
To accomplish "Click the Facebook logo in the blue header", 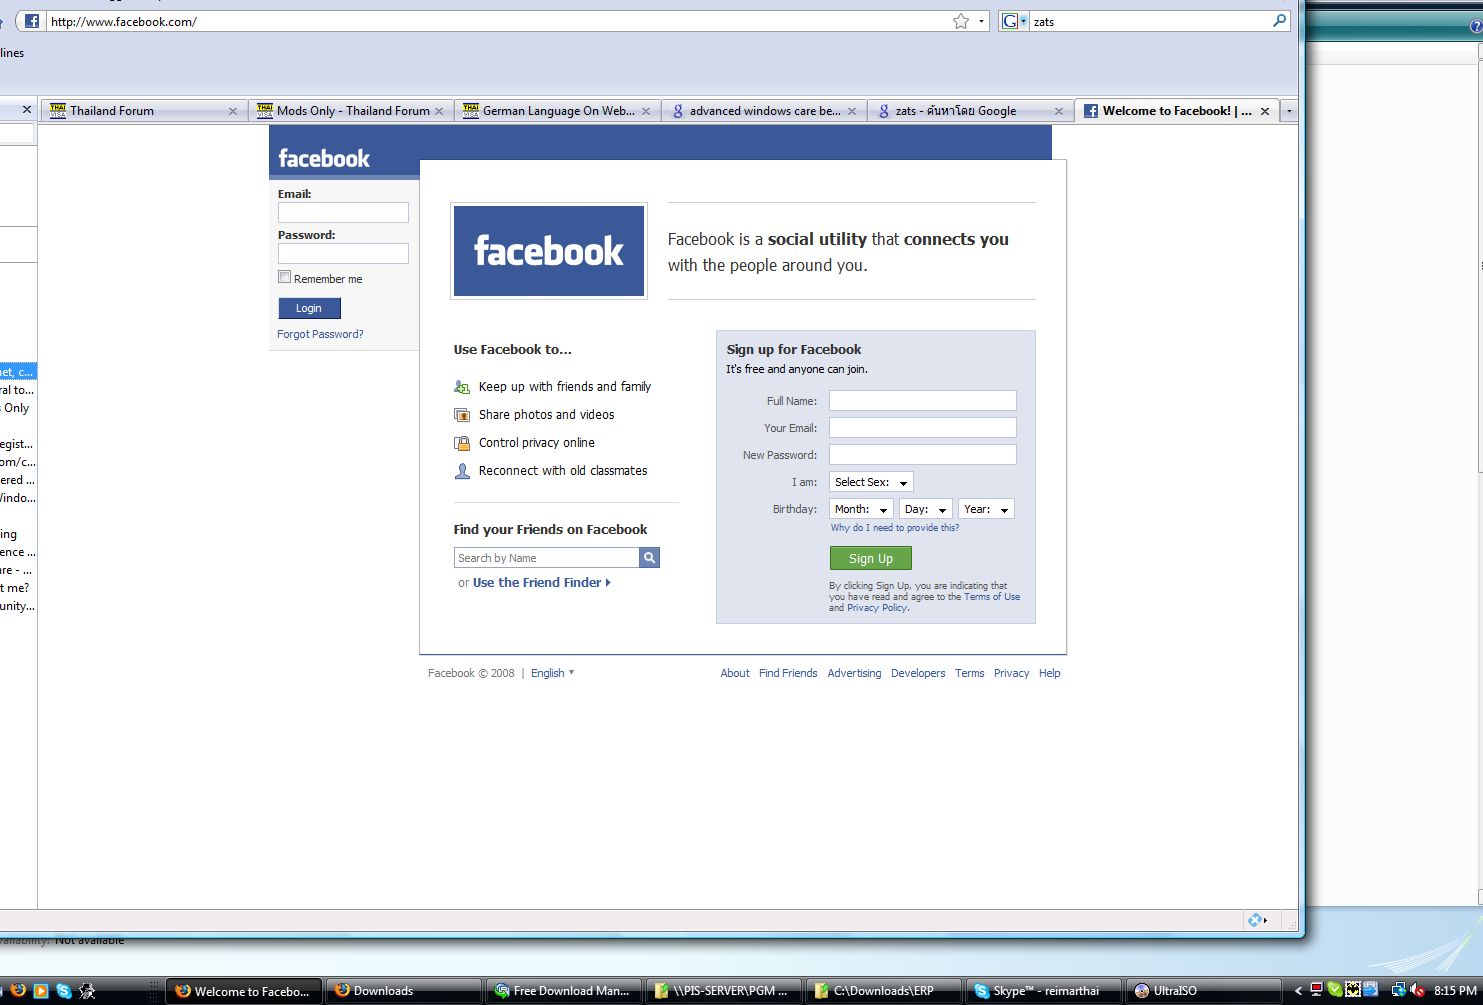I will (x=324, y=158).
